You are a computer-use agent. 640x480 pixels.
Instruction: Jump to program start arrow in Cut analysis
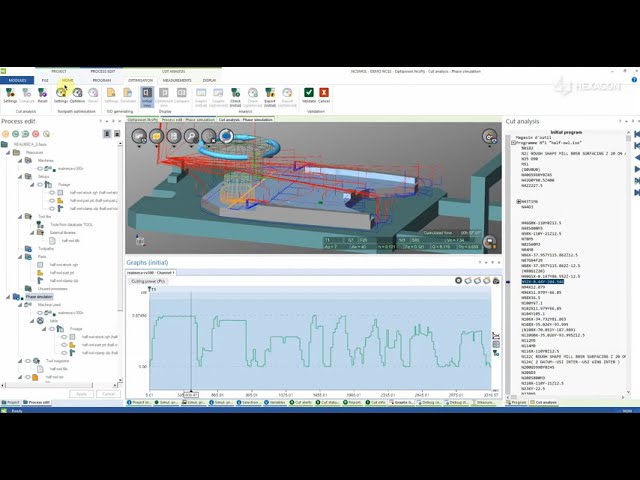636,134
